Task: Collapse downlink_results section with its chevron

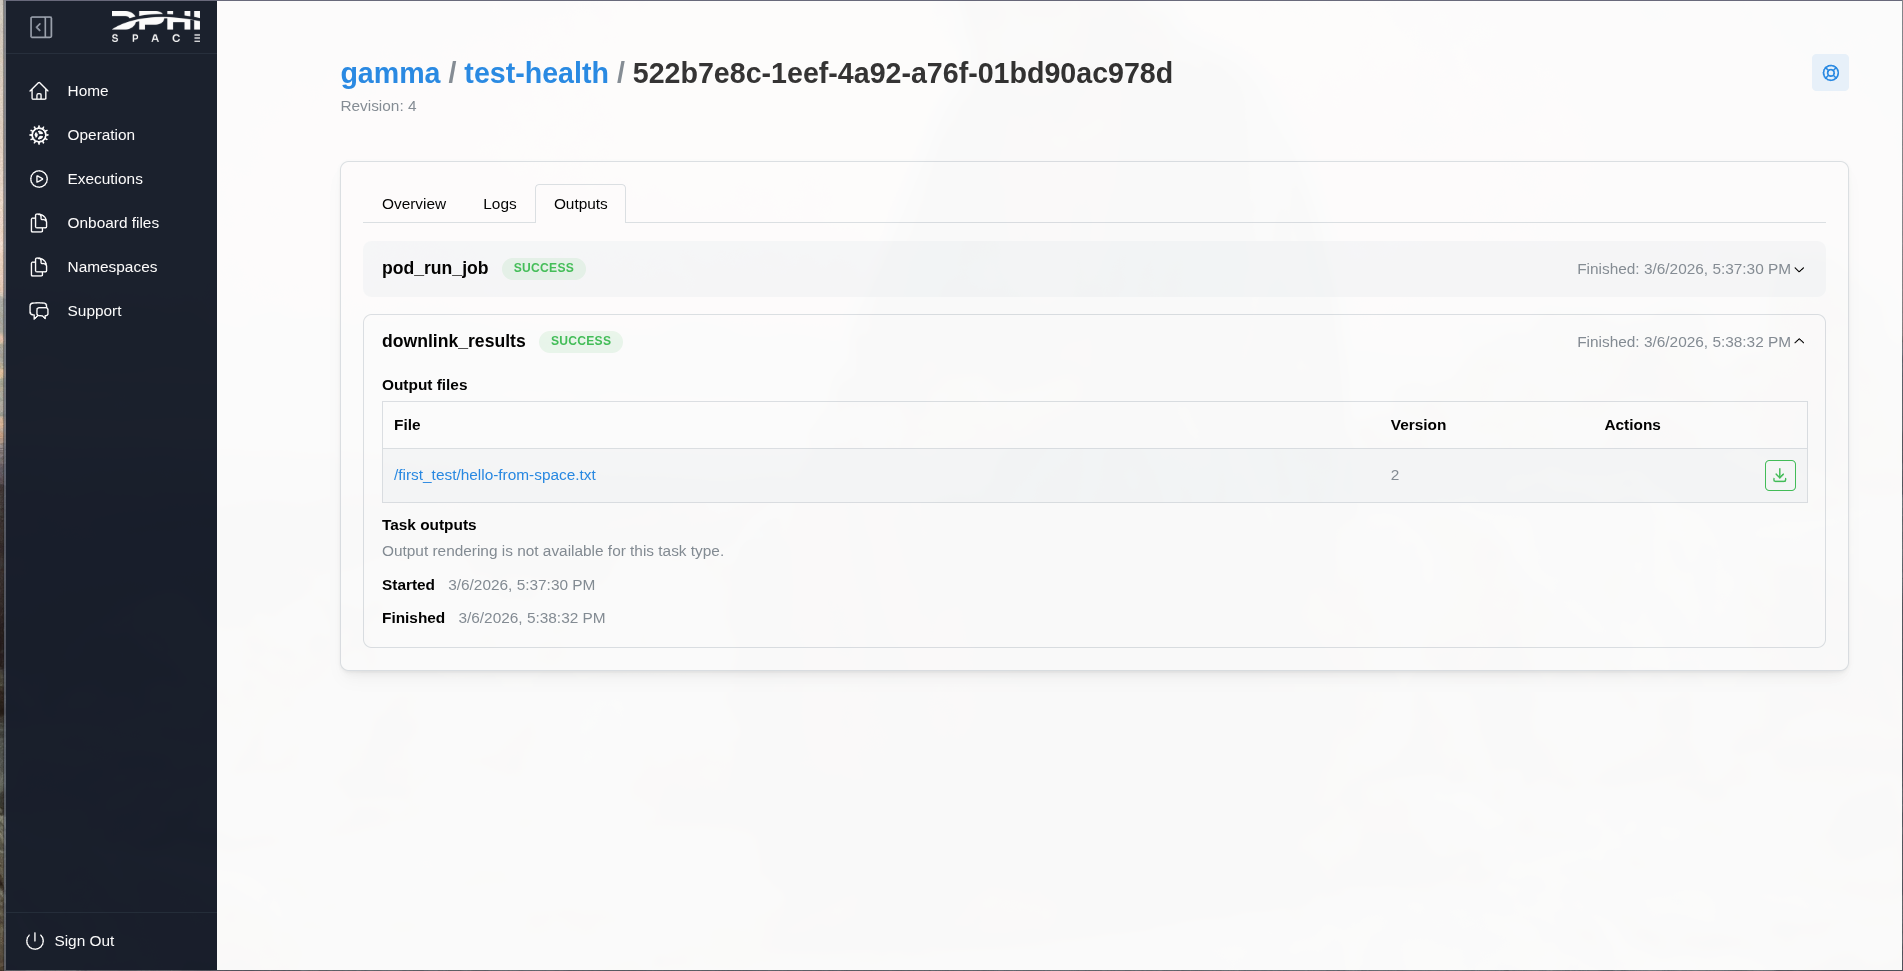Action: (1799, 342)
